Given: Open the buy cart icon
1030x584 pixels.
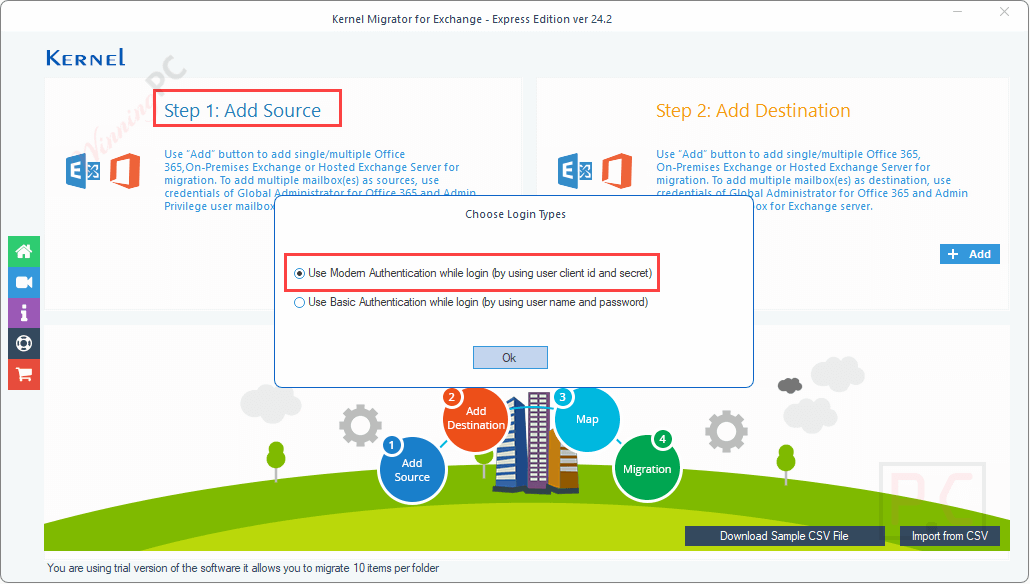Looking at the screenshot, I should pyautogui.click(x=24, y=374).
